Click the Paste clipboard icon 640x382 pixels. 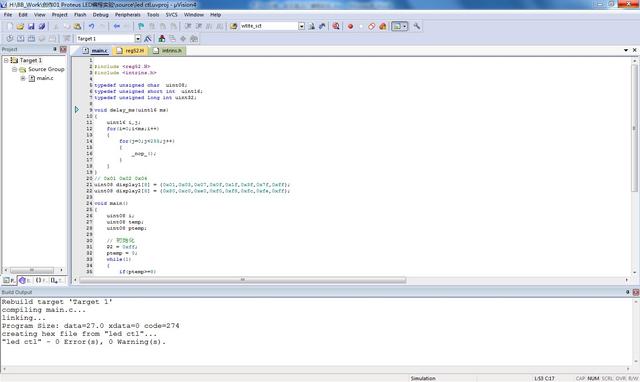[x=77, y=26]
